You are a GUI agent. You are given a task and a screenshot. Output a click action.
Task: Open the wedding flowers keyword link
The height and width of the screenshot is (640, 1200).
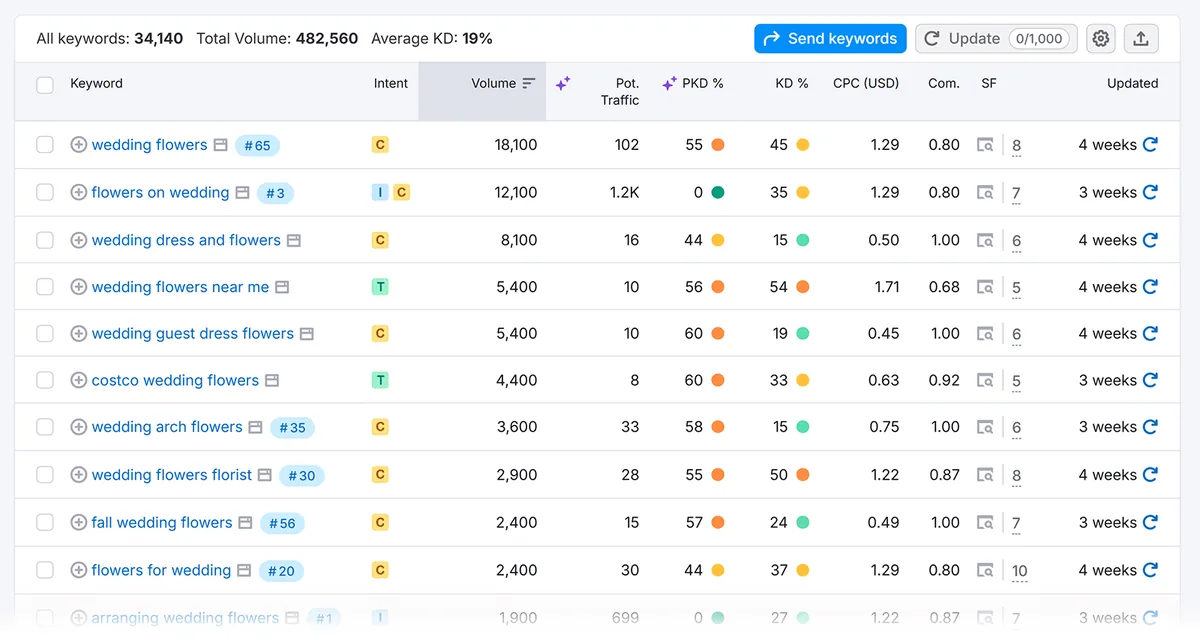coord(150,145)
